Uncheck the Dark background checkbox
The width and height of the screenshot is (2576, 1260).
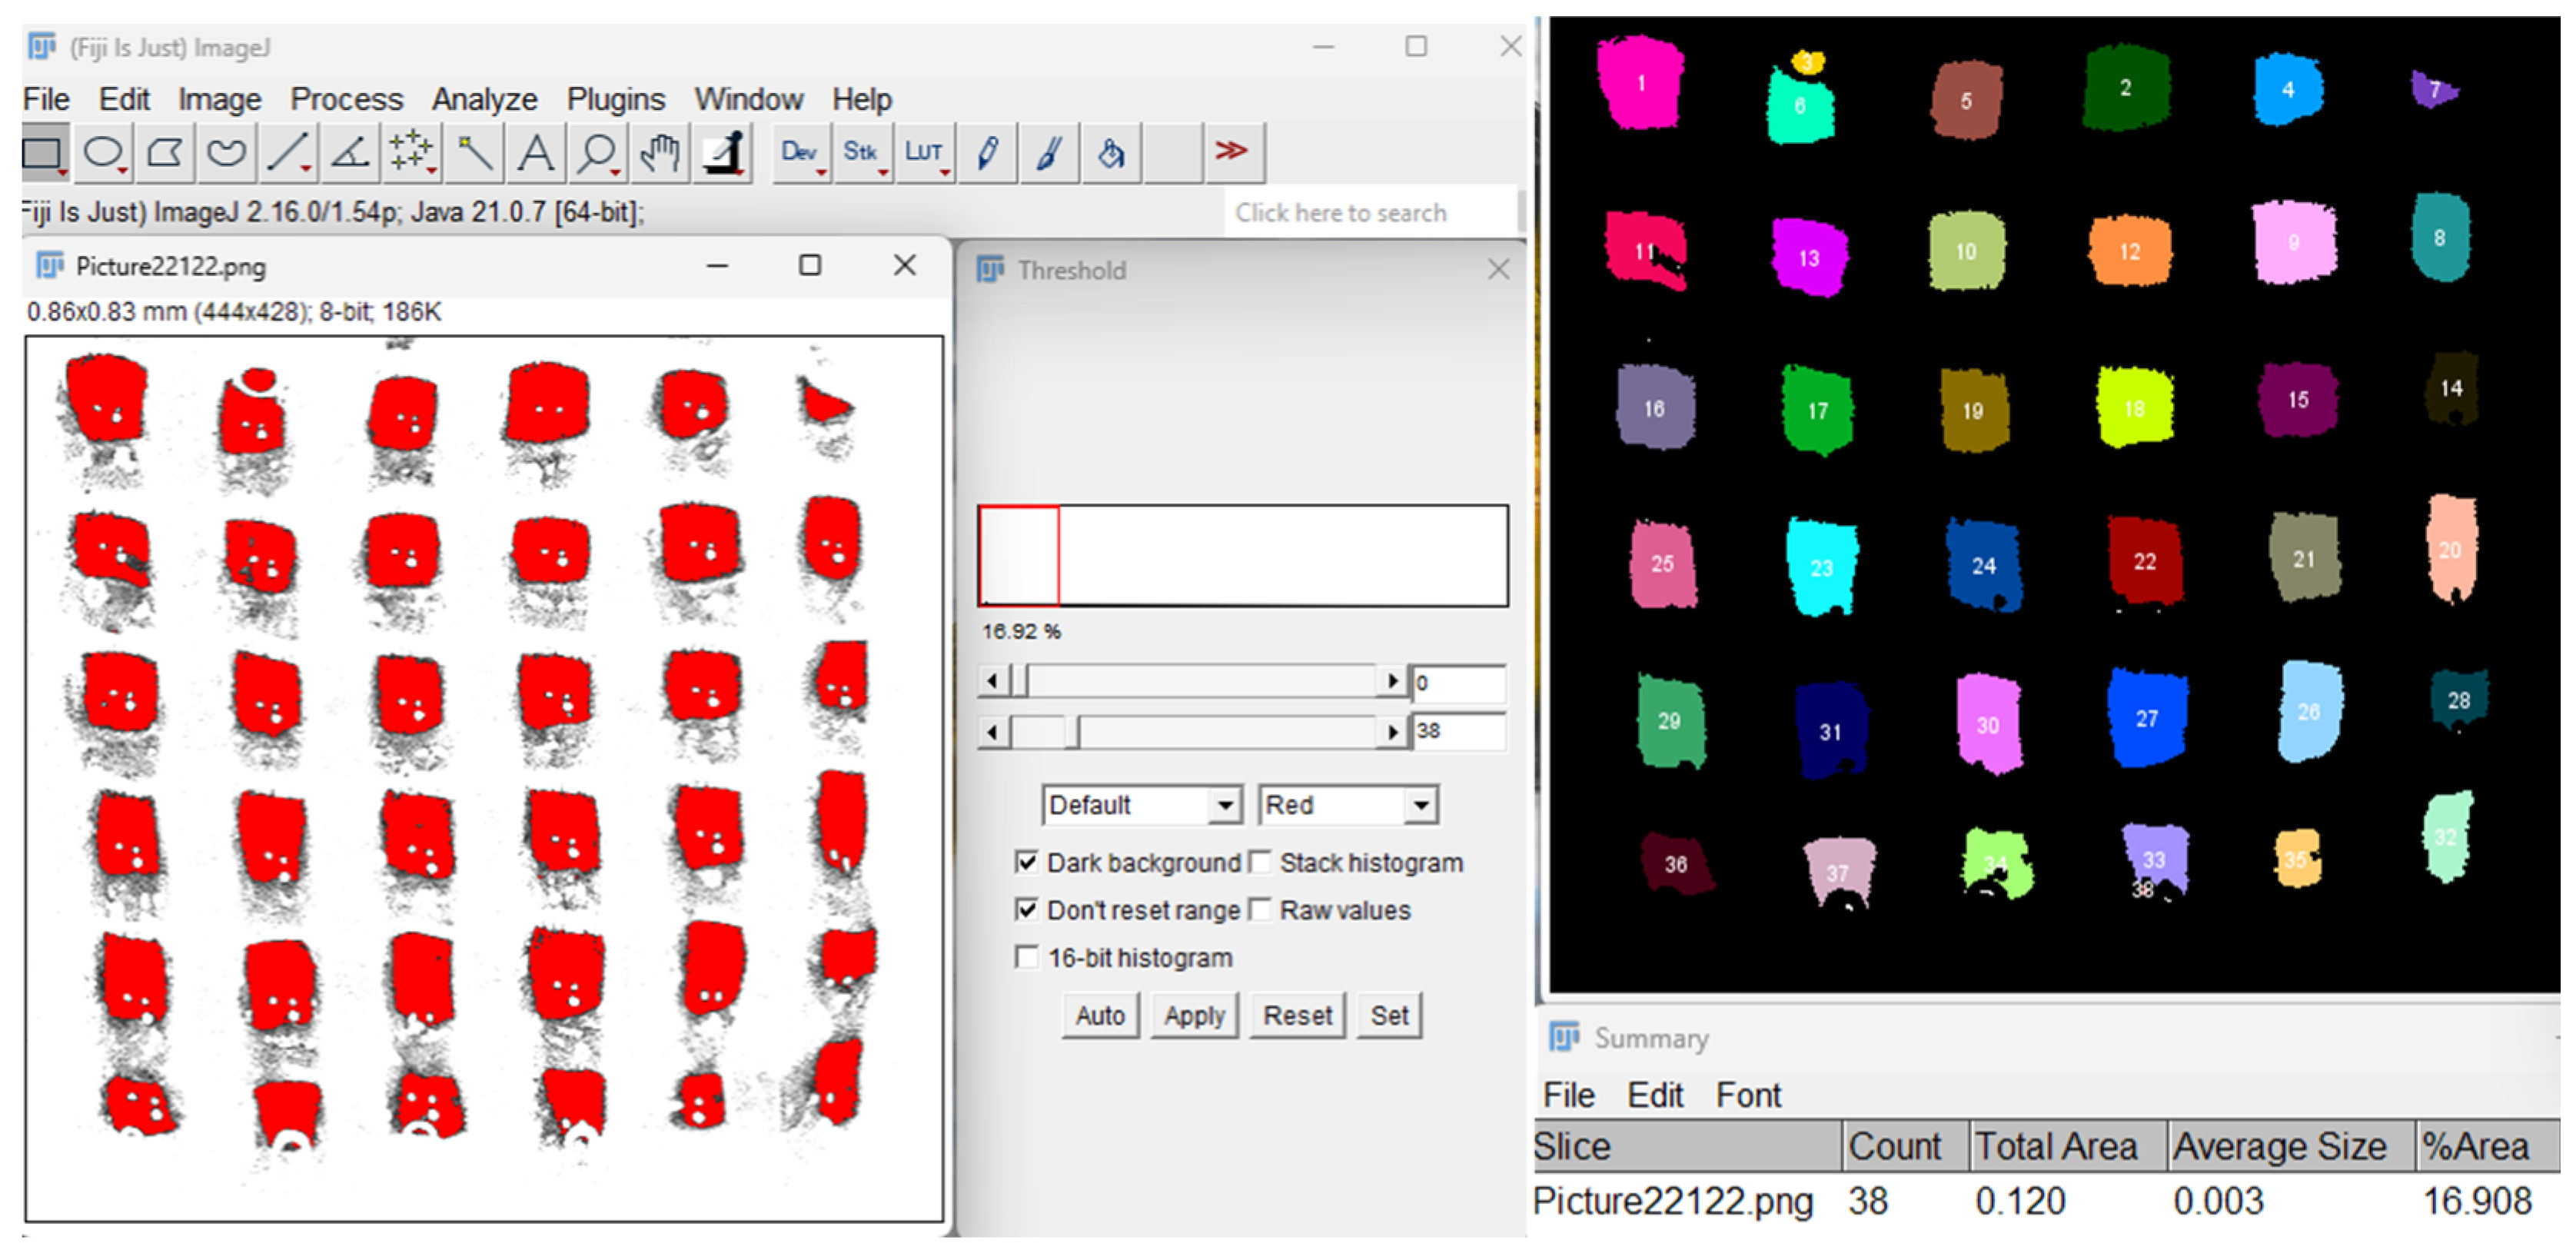pos(1026,862)
